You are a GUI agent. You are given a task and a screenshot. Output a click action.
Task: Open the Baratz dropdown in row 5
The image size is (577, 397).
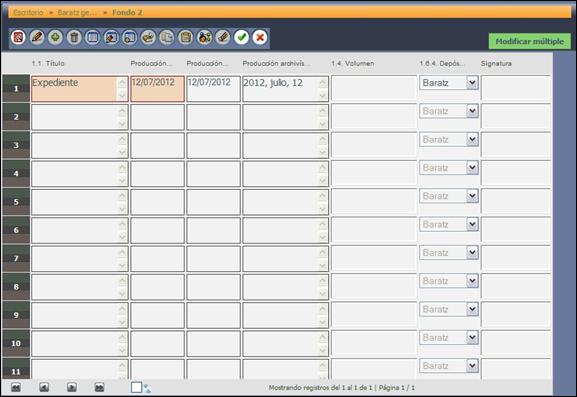click(472, 196)
